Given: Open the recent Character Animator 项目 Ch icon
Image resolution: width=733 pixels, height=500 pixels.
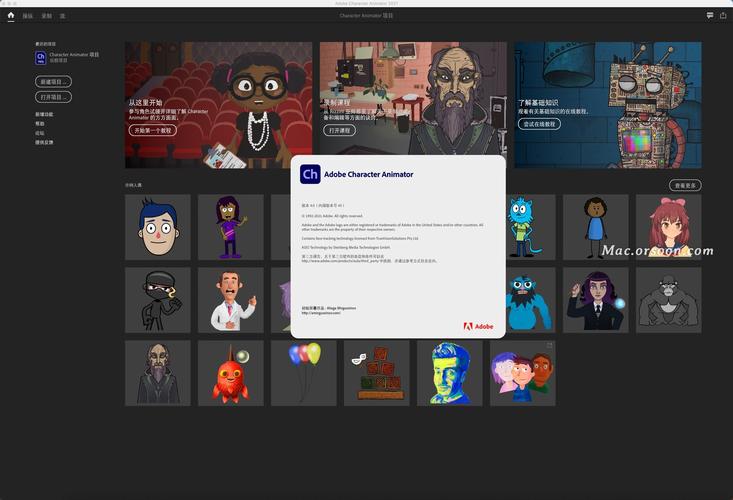Looking at the screenshot, I should (x=41, y=57).
